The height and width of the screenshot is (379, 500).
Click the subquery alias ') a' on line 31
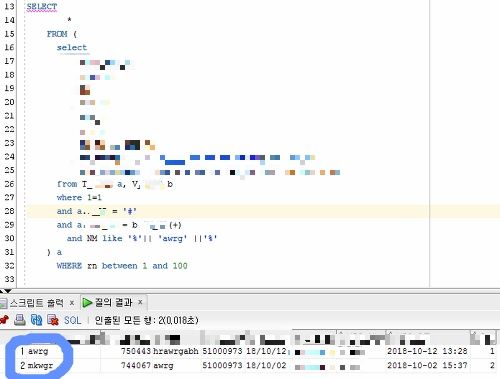[54, 252]
